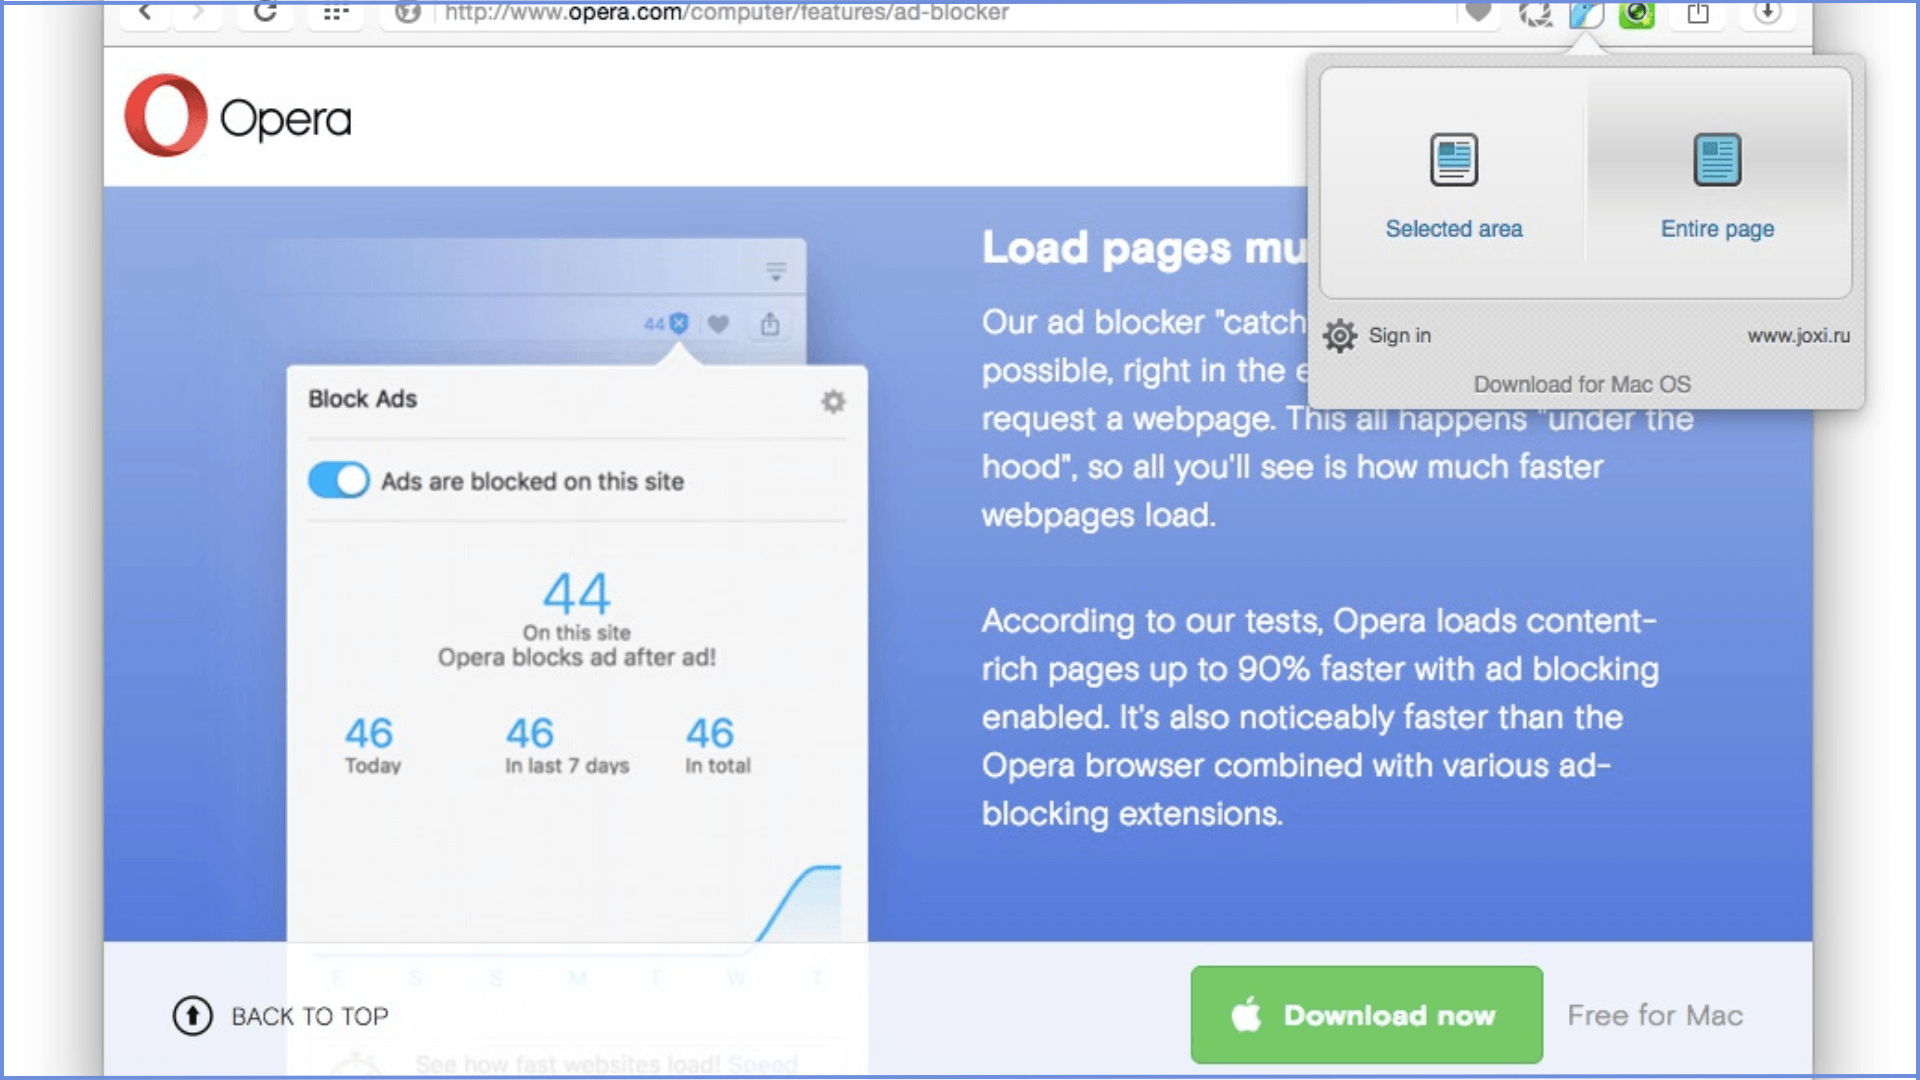Choose Selected area screenshot option
The image size is (1920, 1080).
pos(1453,184)
